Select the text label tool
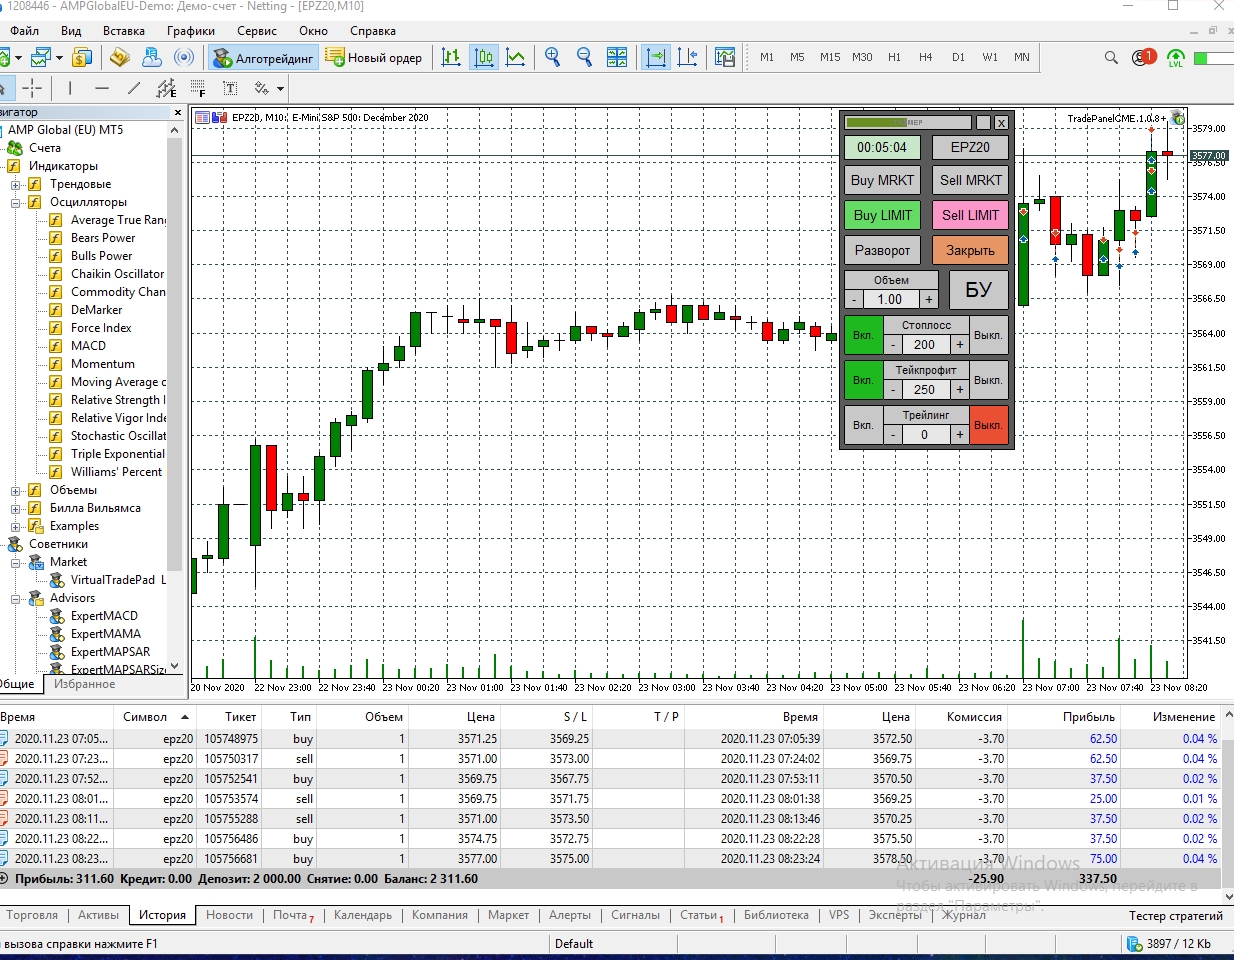Image resolution: width=1234 pixels, height=960 pixels. click(230, 88)
